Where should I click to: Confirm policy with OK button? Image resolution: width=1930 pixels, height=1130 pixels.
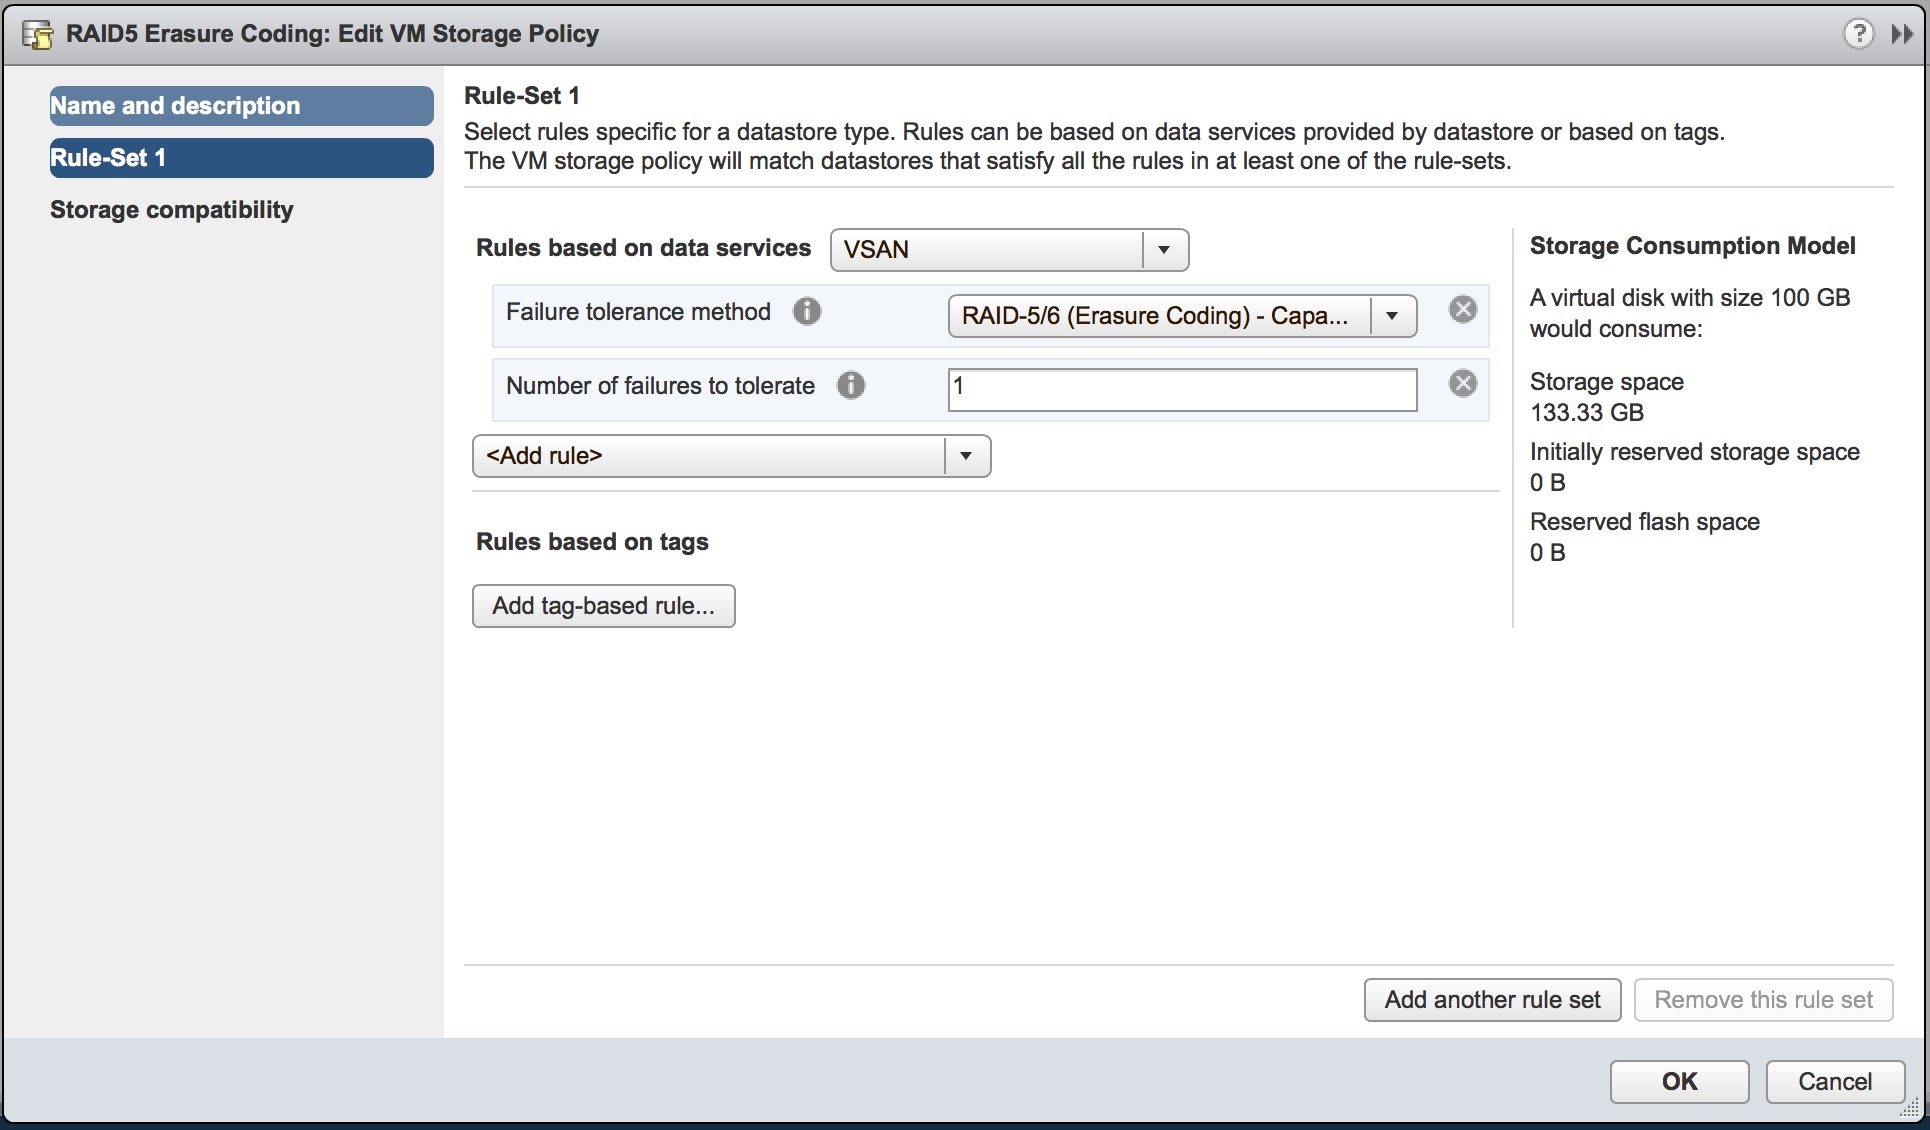pyautogui.click(x=1679, y=1082)
